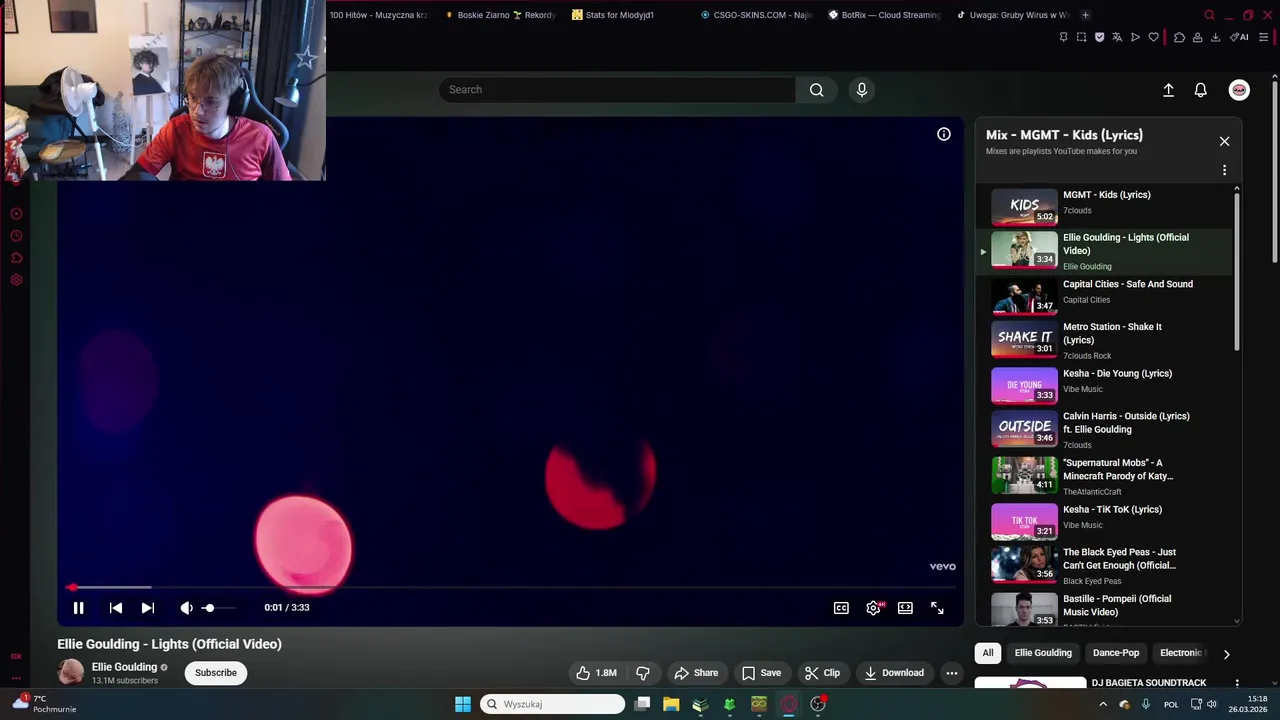Image resolution: width=1280 pixels, height=720 pixels.
Task: Adjust the player volume slider
Action: pyautogui.click(x=220, y=608)
